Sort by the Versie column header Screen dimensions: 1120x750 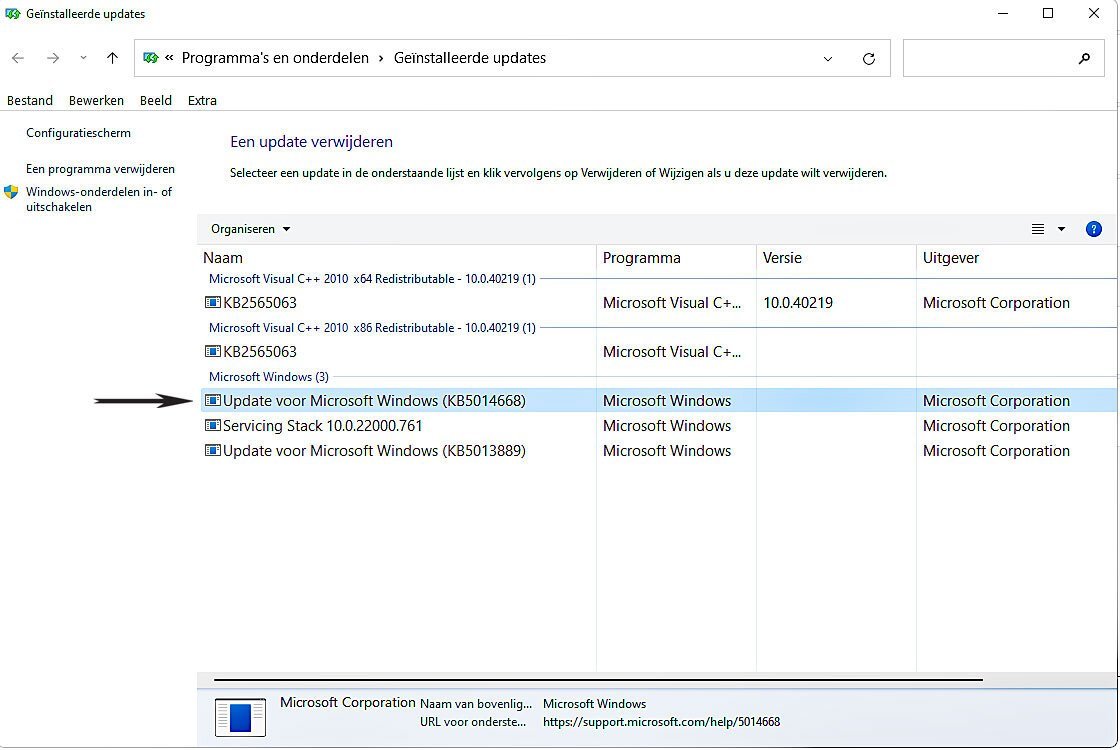(x=782, y=258)
